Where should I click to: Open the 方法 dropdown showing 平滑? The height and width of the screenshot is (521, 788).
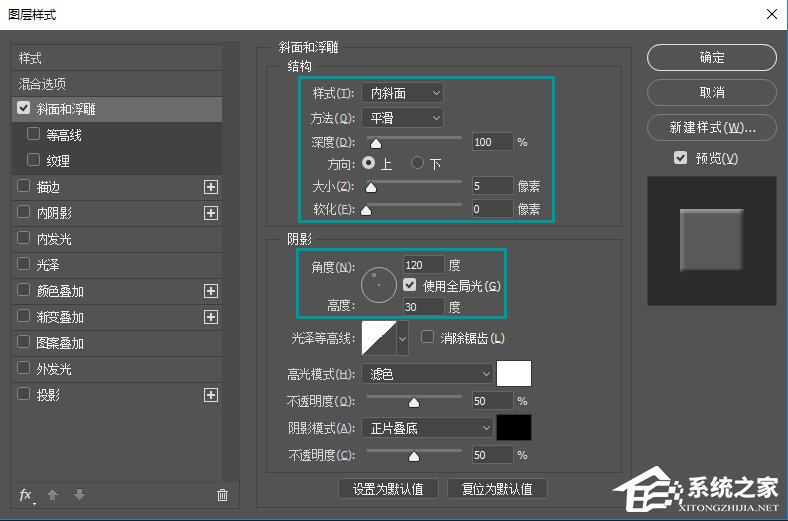pyautogui.click(x=403, y=118)
